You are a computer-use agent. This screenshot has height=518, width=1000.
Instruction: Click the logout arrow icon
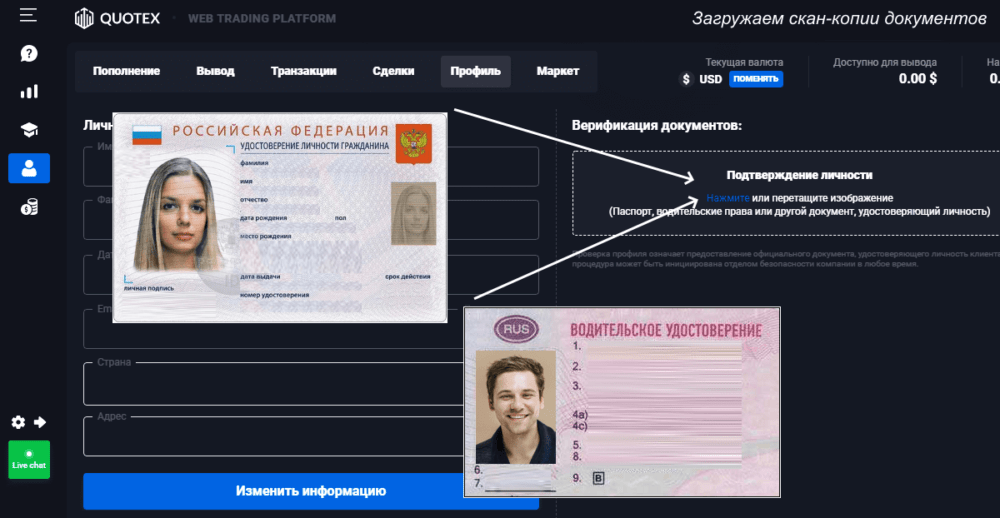click(41, 422)
